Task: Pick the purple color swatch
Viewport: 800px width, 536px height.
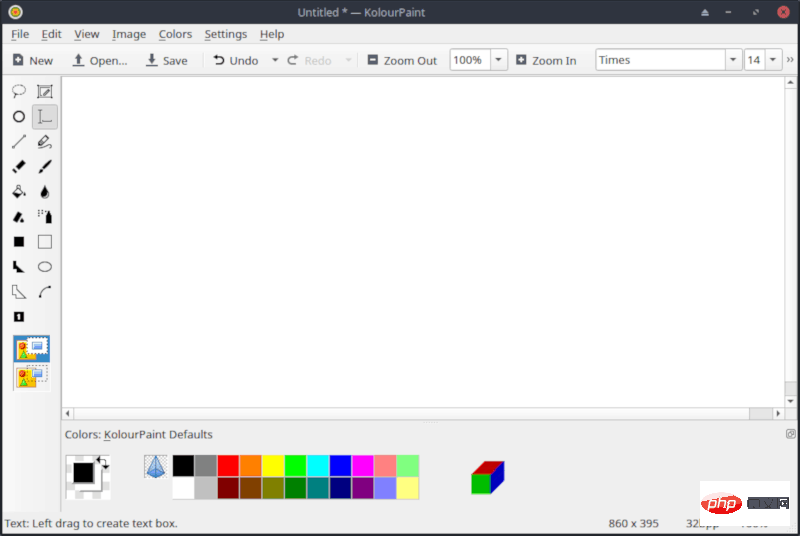Action: coord(363,488)
